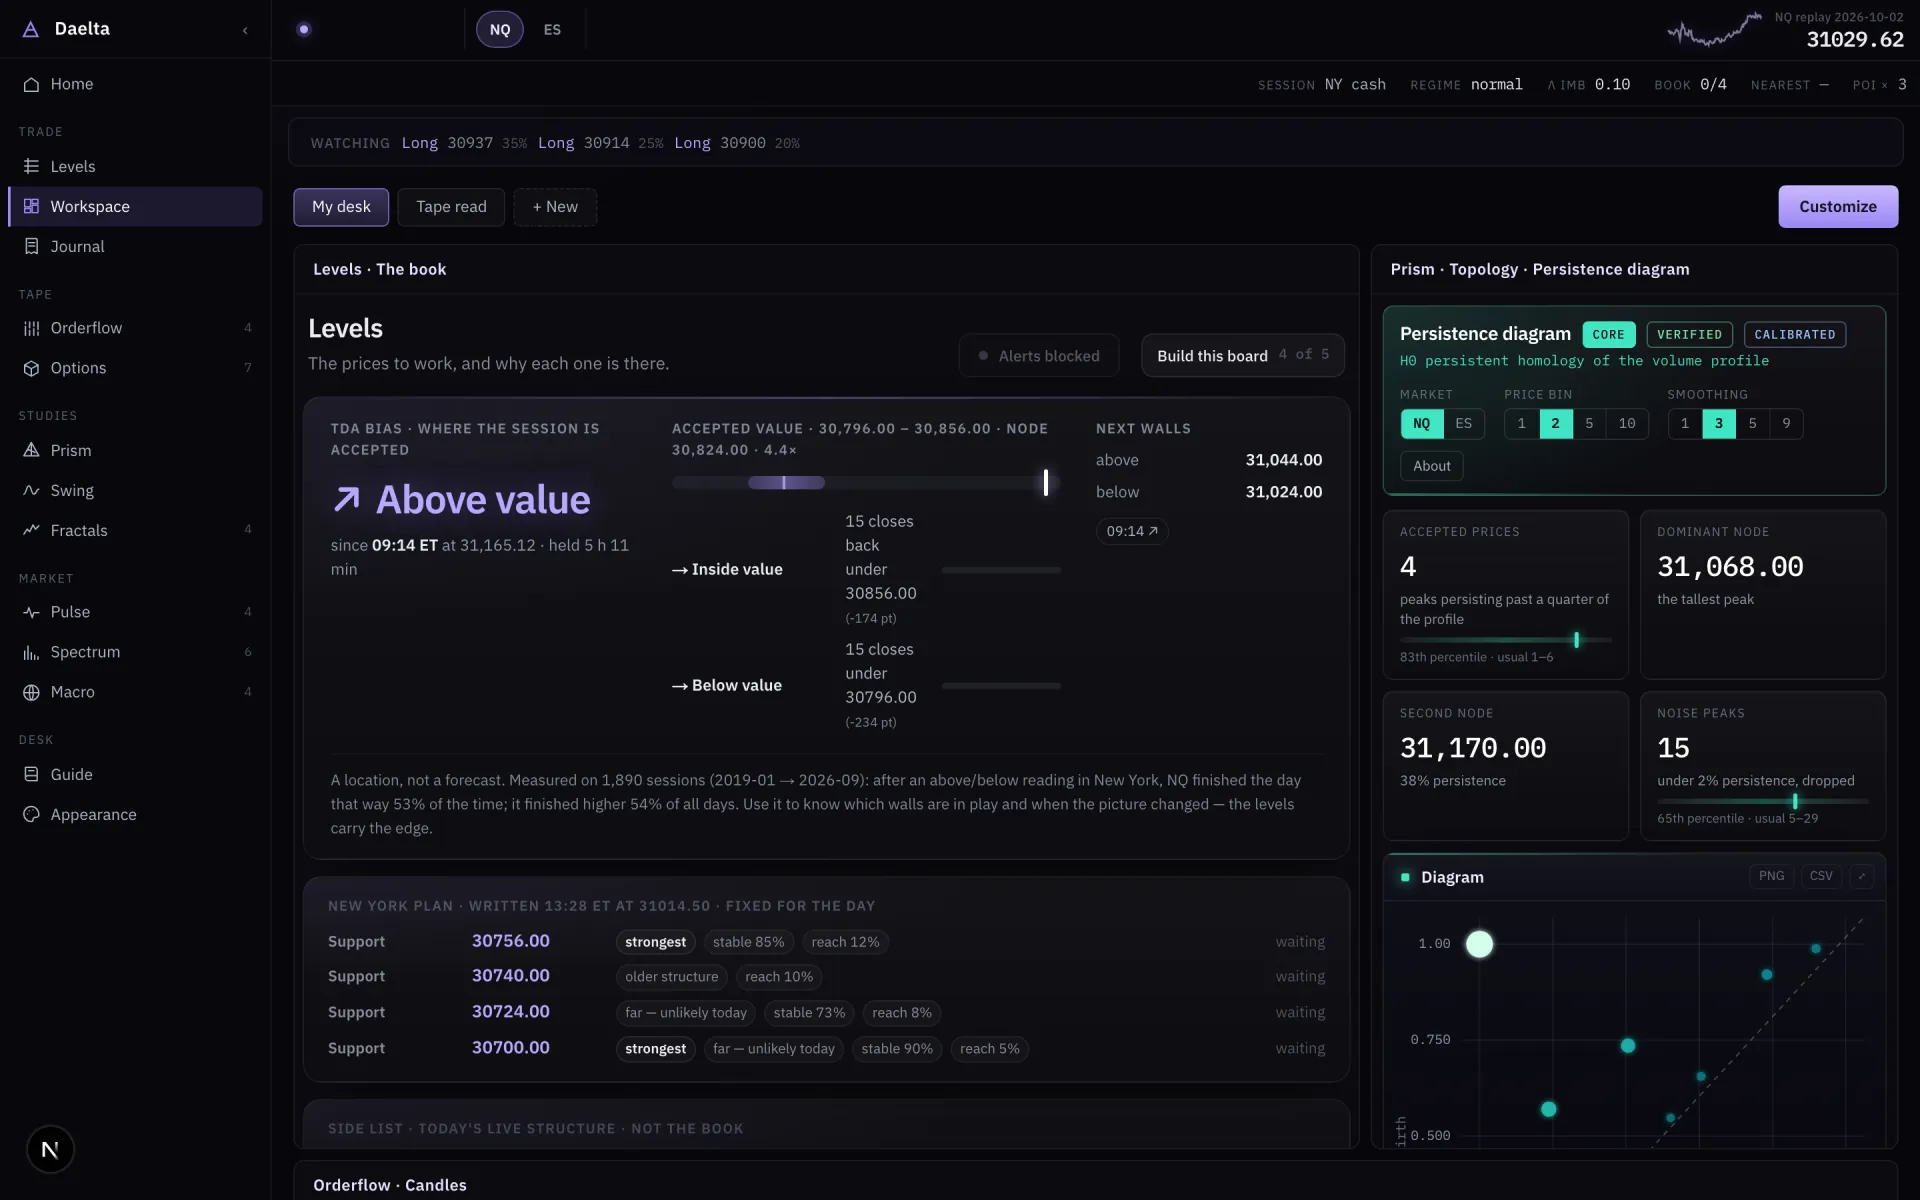
Task: Click the Customize button
Action: [x=1838, y=207]
